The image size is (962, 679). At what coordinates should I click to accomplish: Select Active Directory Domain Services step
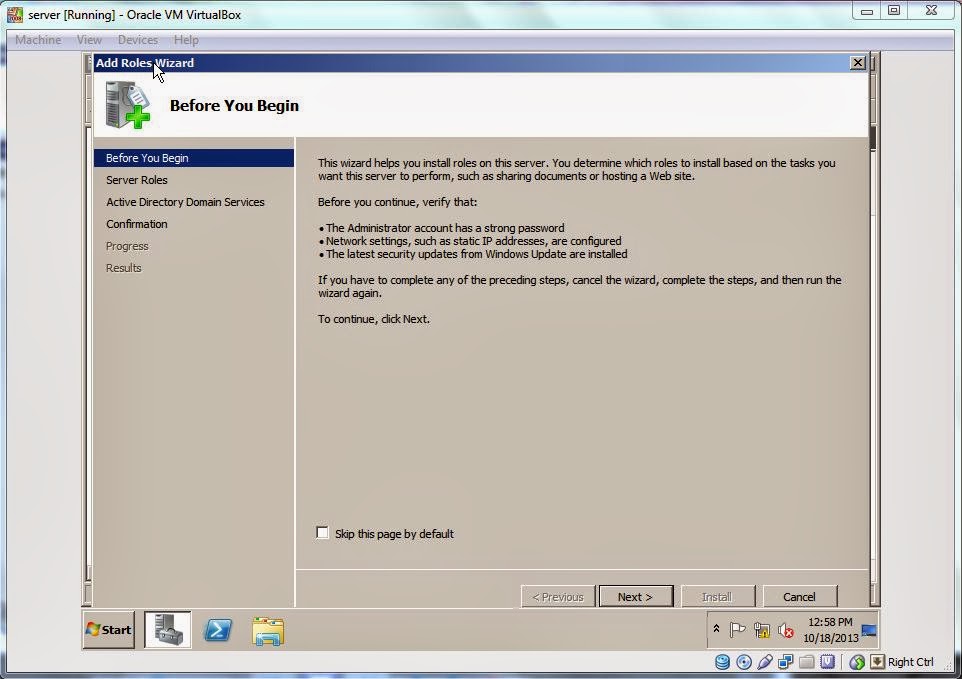pyautogui.click(x=185, y=202)
